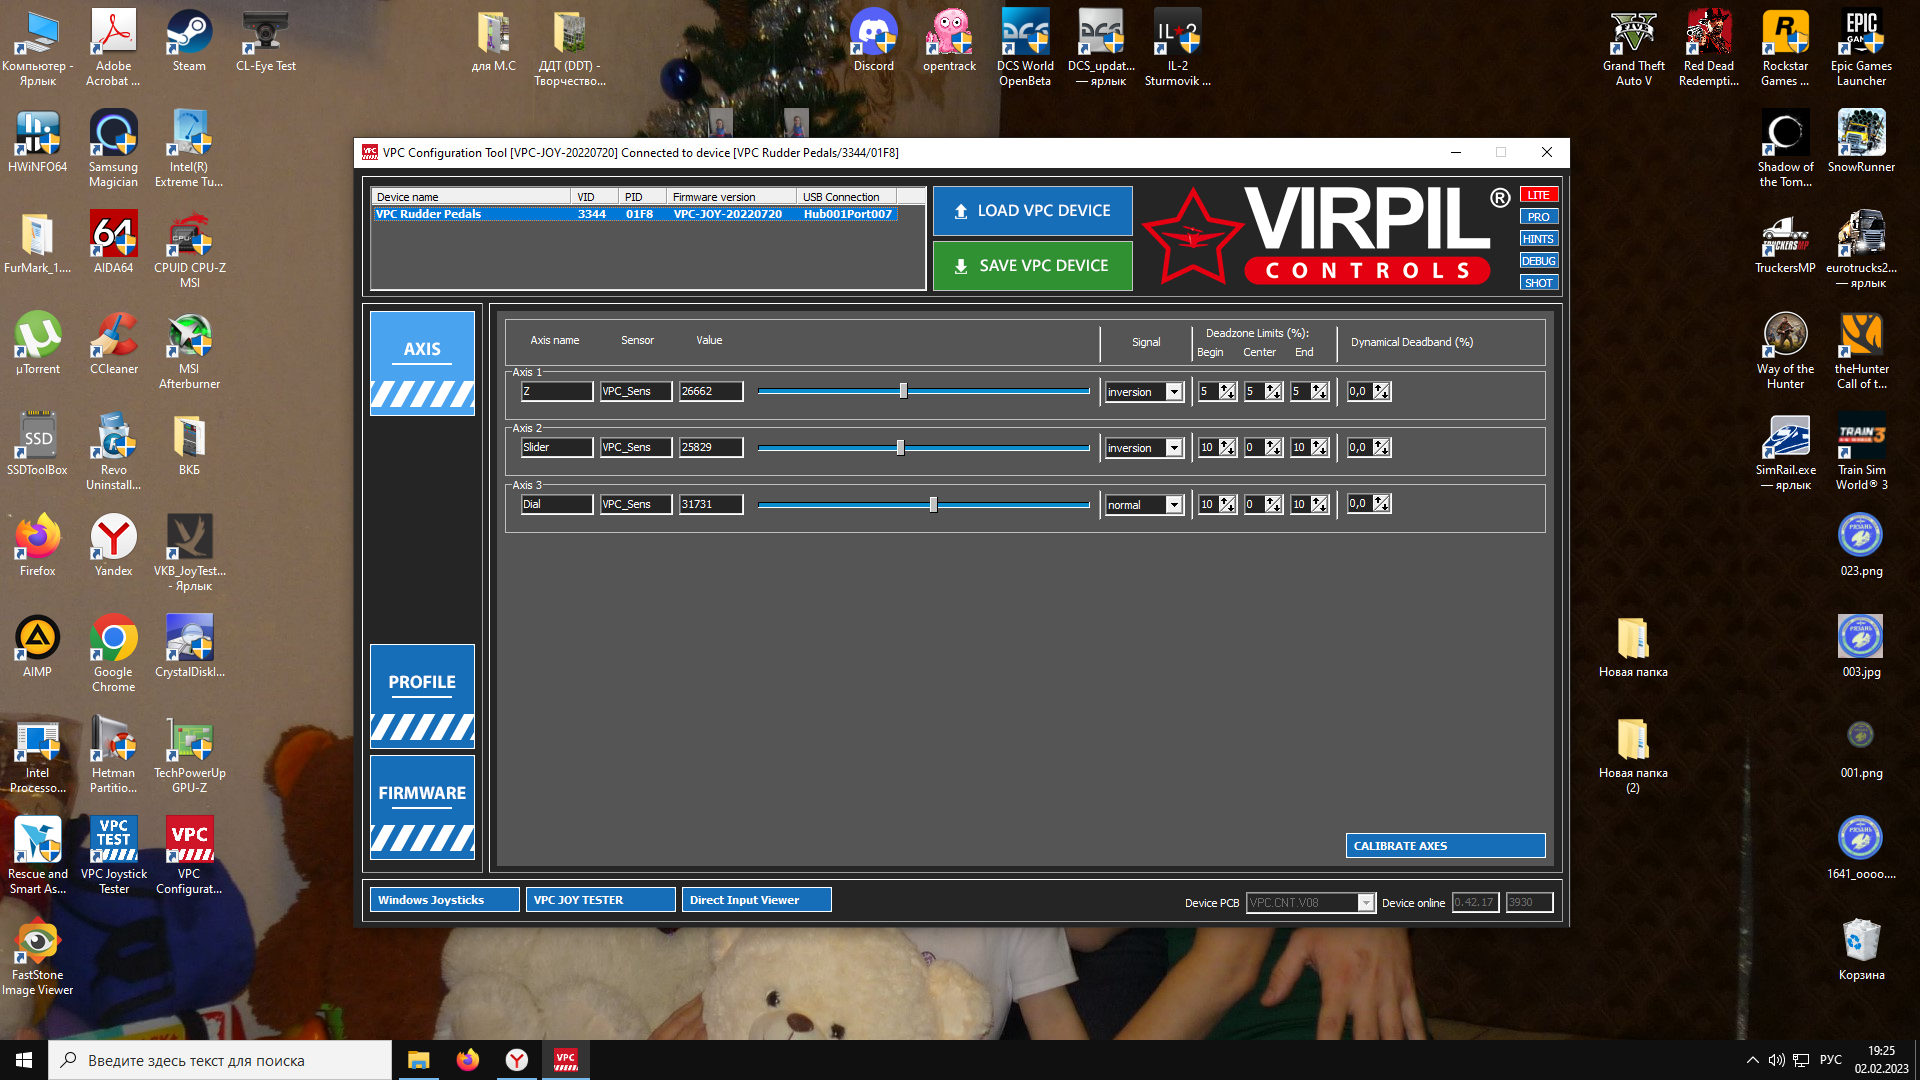Click the Windows taskbar search box
The height and width of the screenshot is (1080, 1920).
point(220,1060)
